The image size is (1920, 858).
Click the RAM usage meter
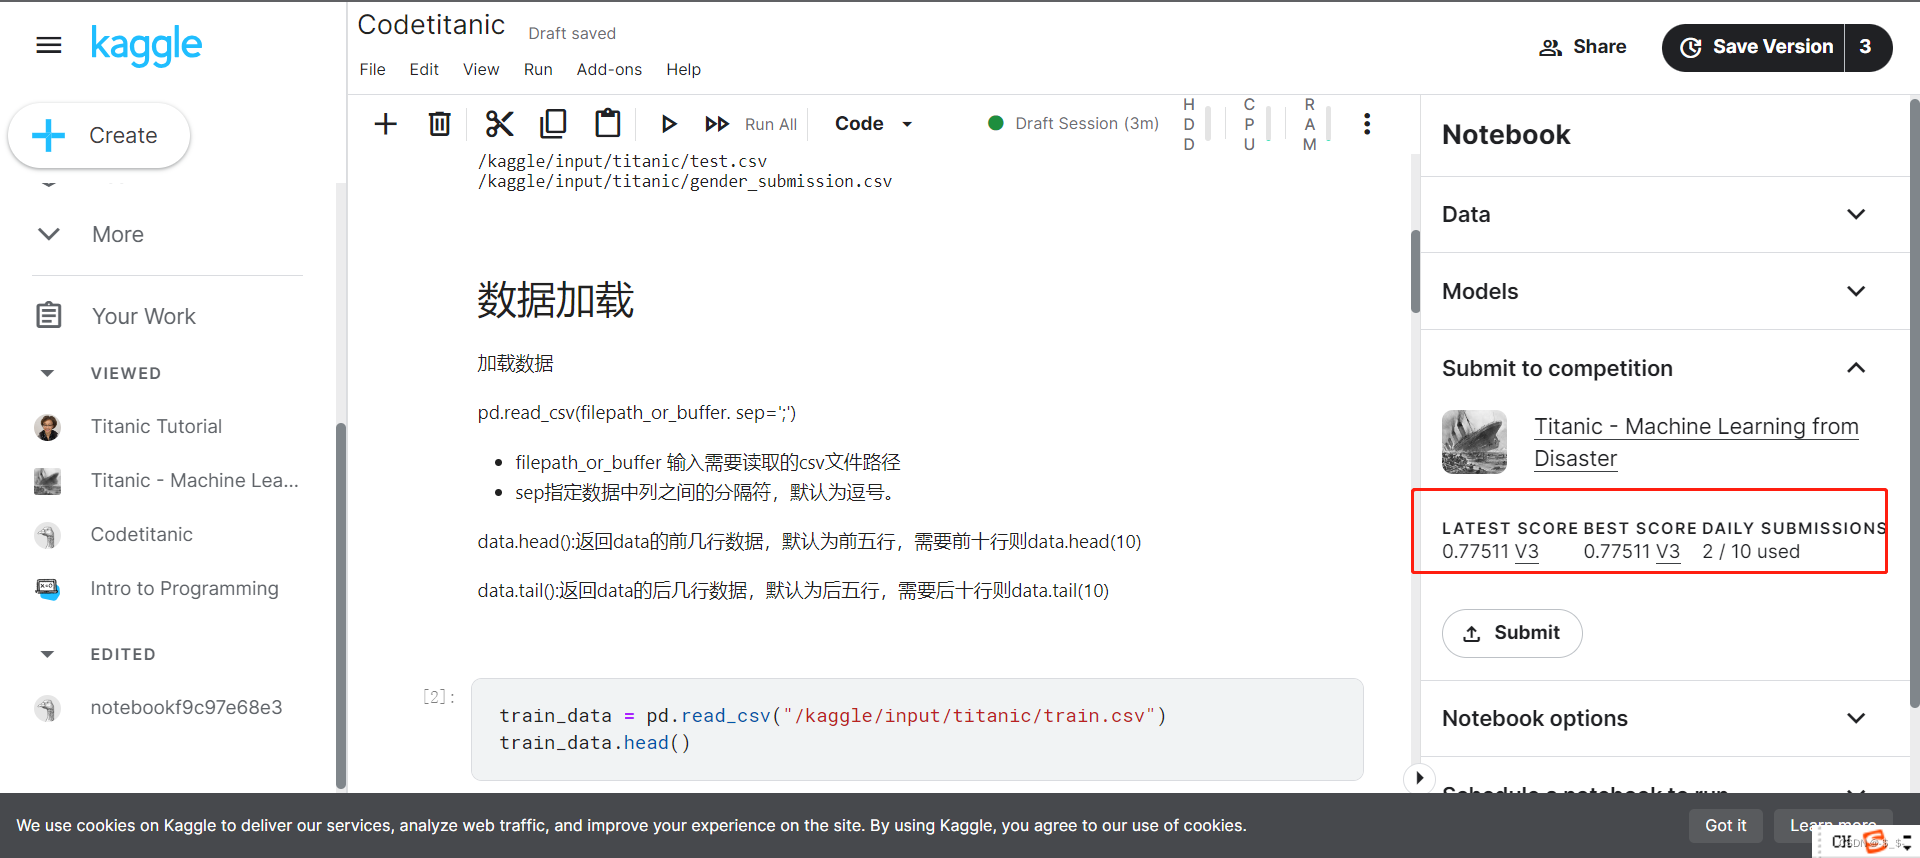pos(1317,124)
